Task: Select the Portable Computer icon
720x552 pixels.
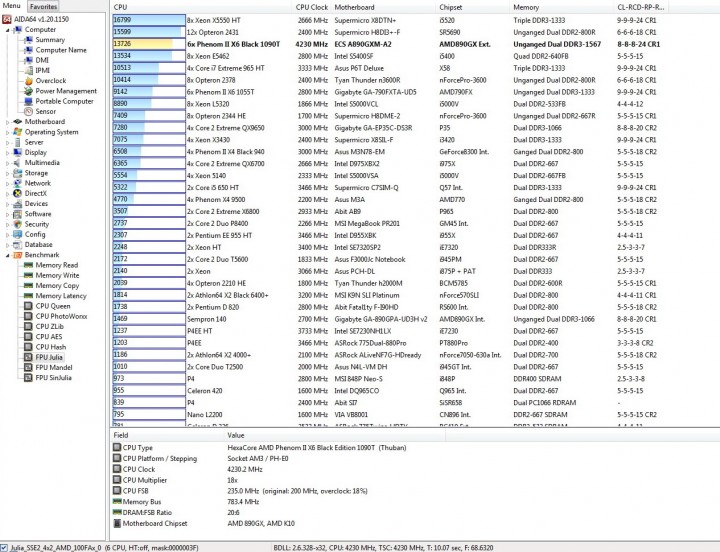Action: pyautogui.click(x=28, y=101)
